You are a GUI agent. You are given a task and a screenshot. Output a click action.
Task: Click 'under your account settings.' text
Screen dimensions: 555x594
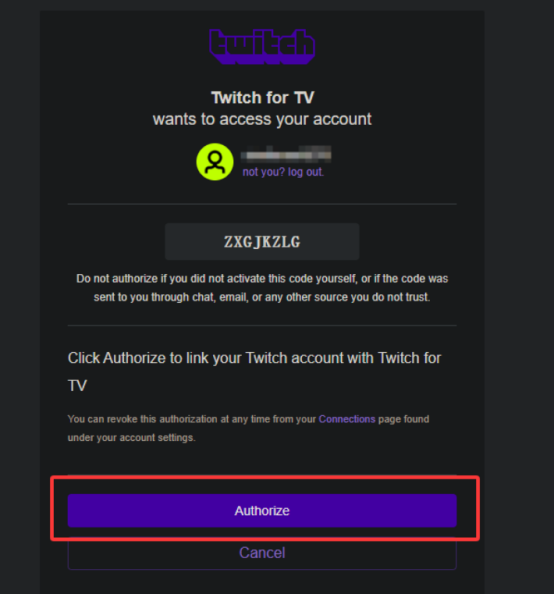(x=131, y=438)
